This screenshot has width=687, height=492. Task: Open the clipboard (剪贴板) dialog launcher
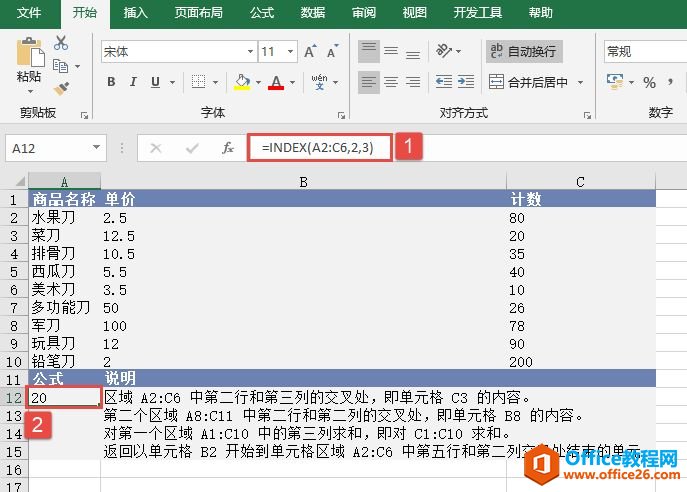coord(84,115)
